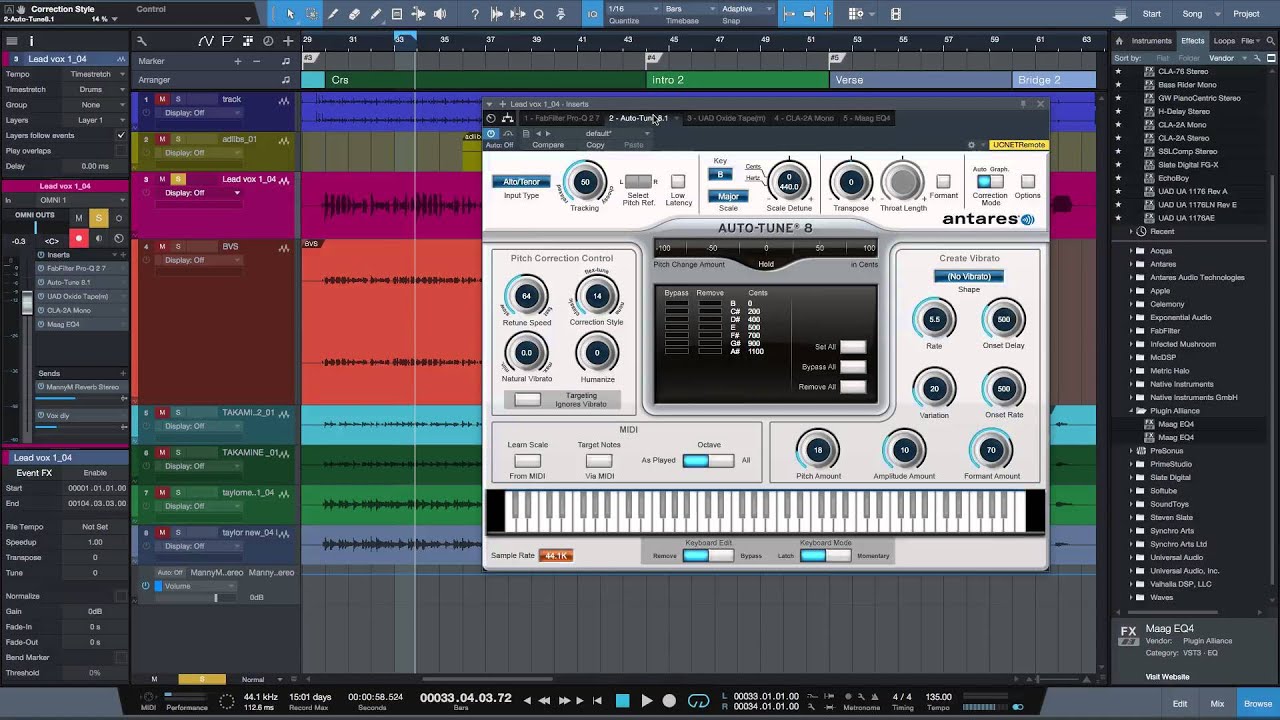Toggle the Formant button
The width and height of the screenshot is (1280, 720).
coord(943,182)
